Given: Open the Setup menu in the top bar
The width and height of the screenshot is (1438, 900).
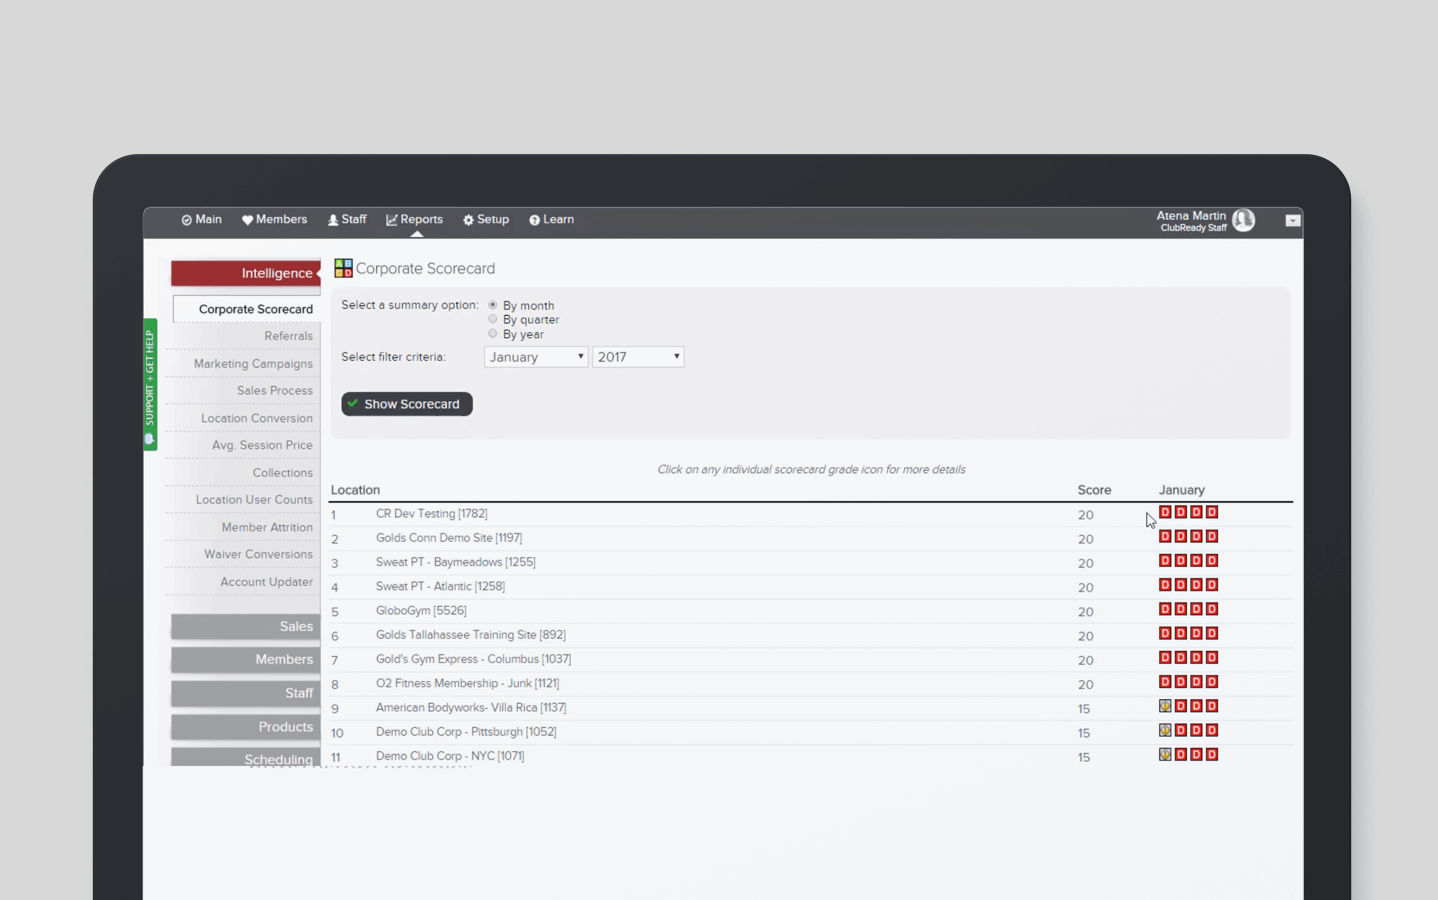Looking at the screenshot, I should click(486, 220).
